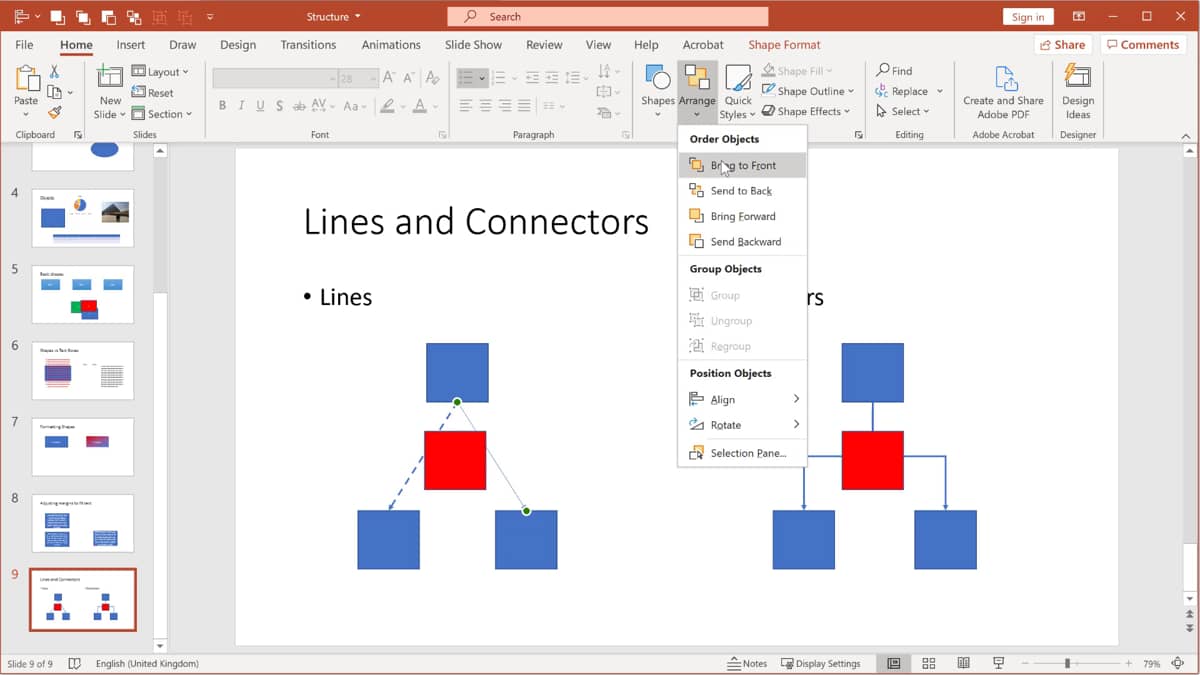Viewport: 1200px width, 675px height.
Task: Toggle Bold formatting
Action: click(x=222, y=106)
